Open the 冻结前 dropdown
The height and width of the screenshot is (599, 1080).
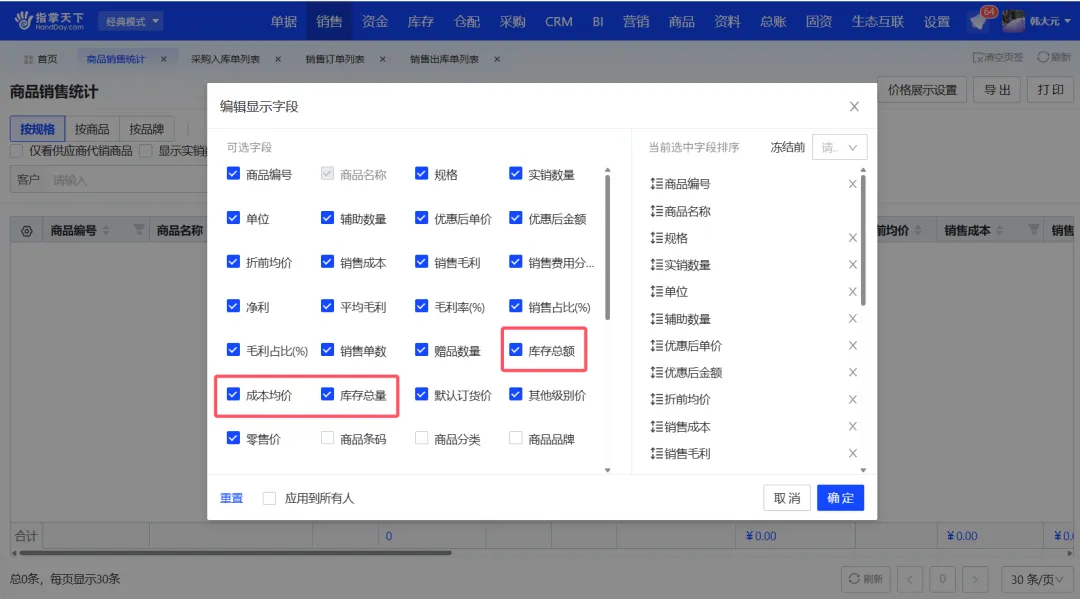pos(839,147)
